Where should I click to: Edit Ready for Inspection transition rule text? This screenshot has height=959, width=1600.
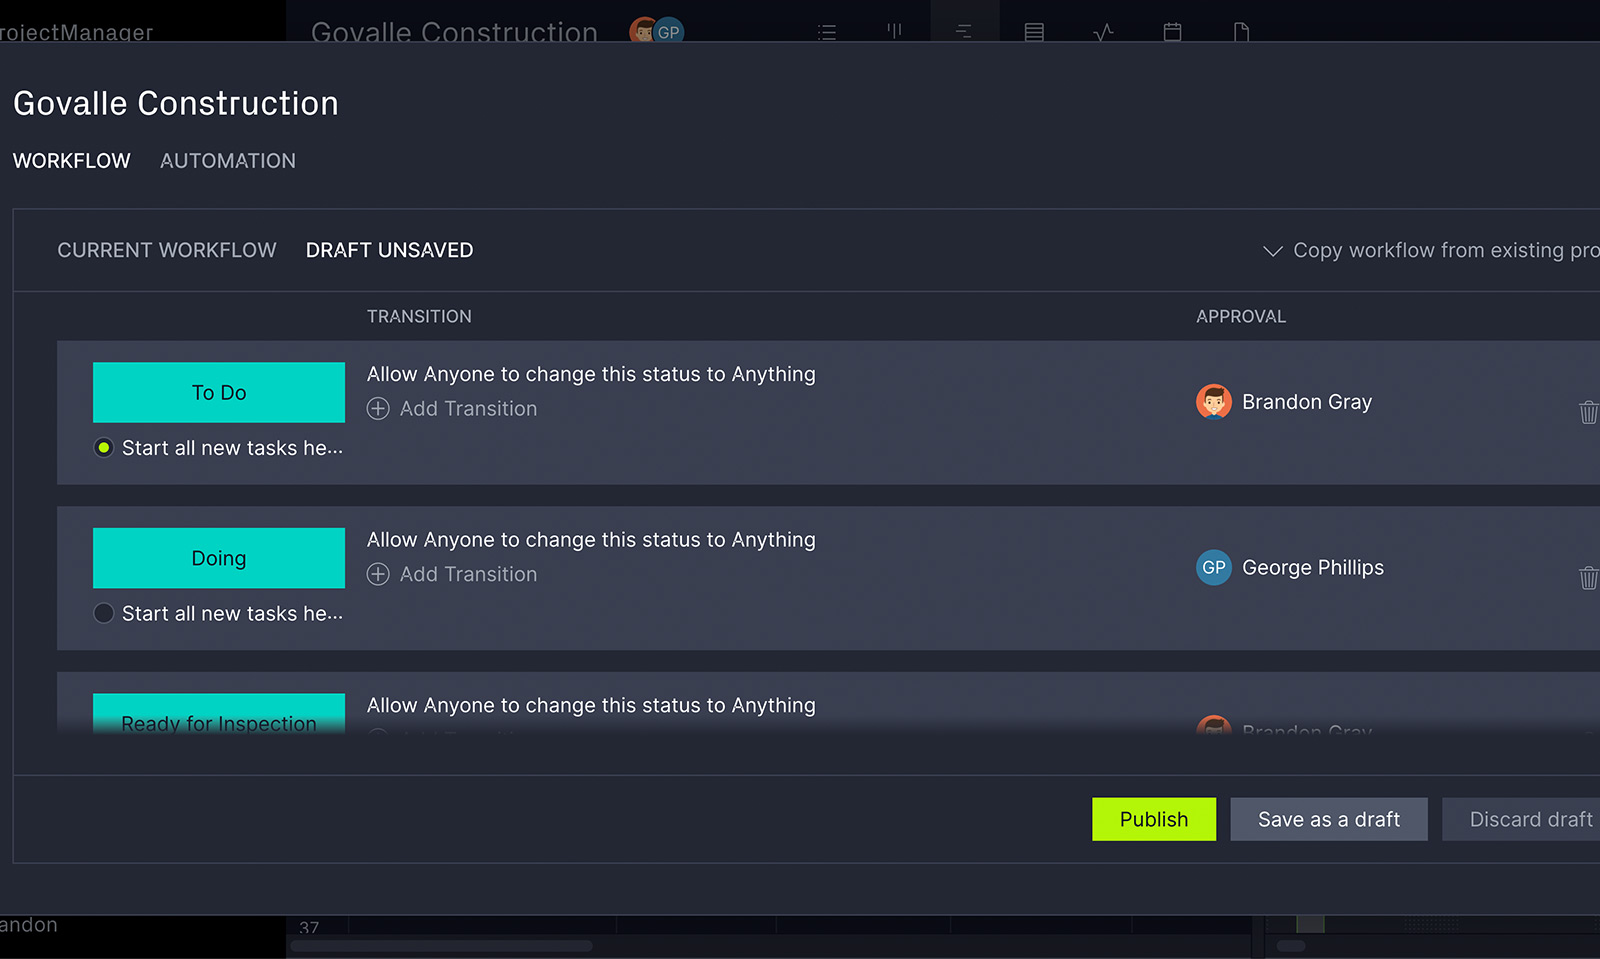[x=591, y=705]
